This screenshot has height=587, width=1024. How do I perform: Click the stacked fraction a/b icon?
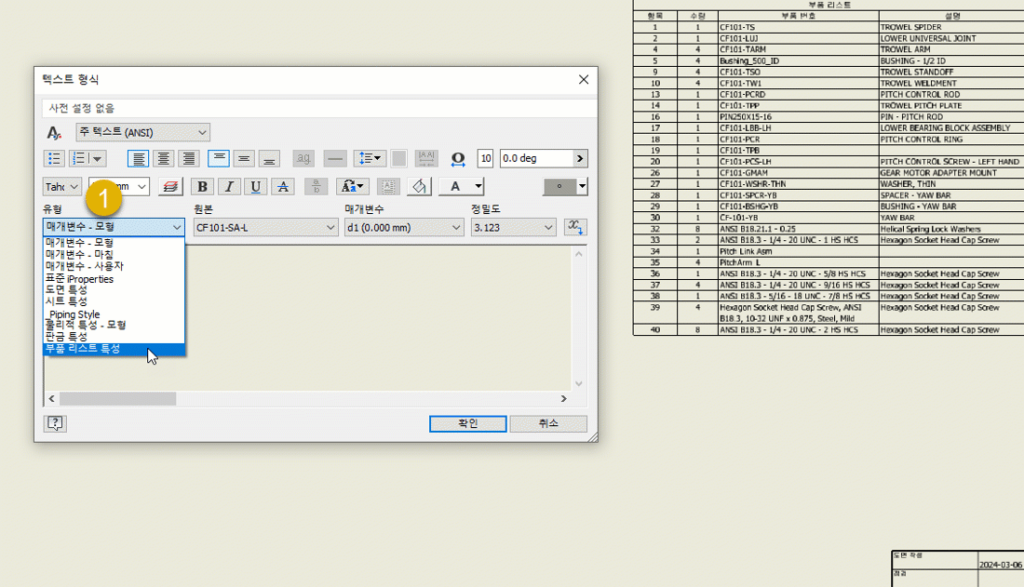[x=315, y=187]
